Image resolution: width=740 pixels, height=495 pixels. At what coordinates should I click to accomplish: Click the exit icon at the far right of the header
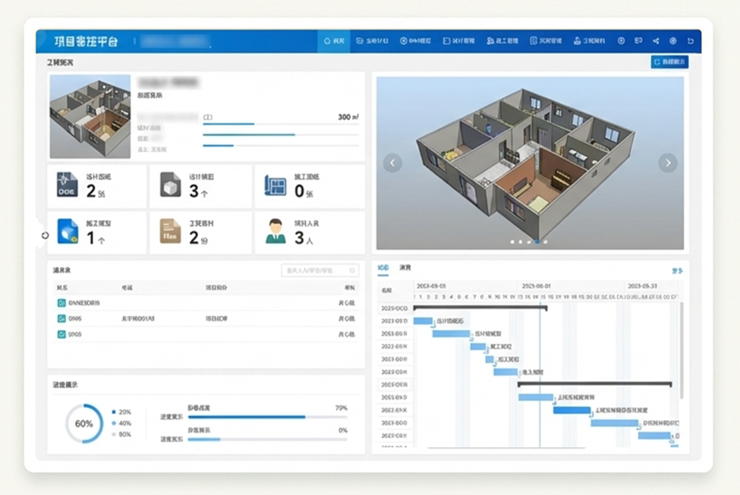[690, 41]
